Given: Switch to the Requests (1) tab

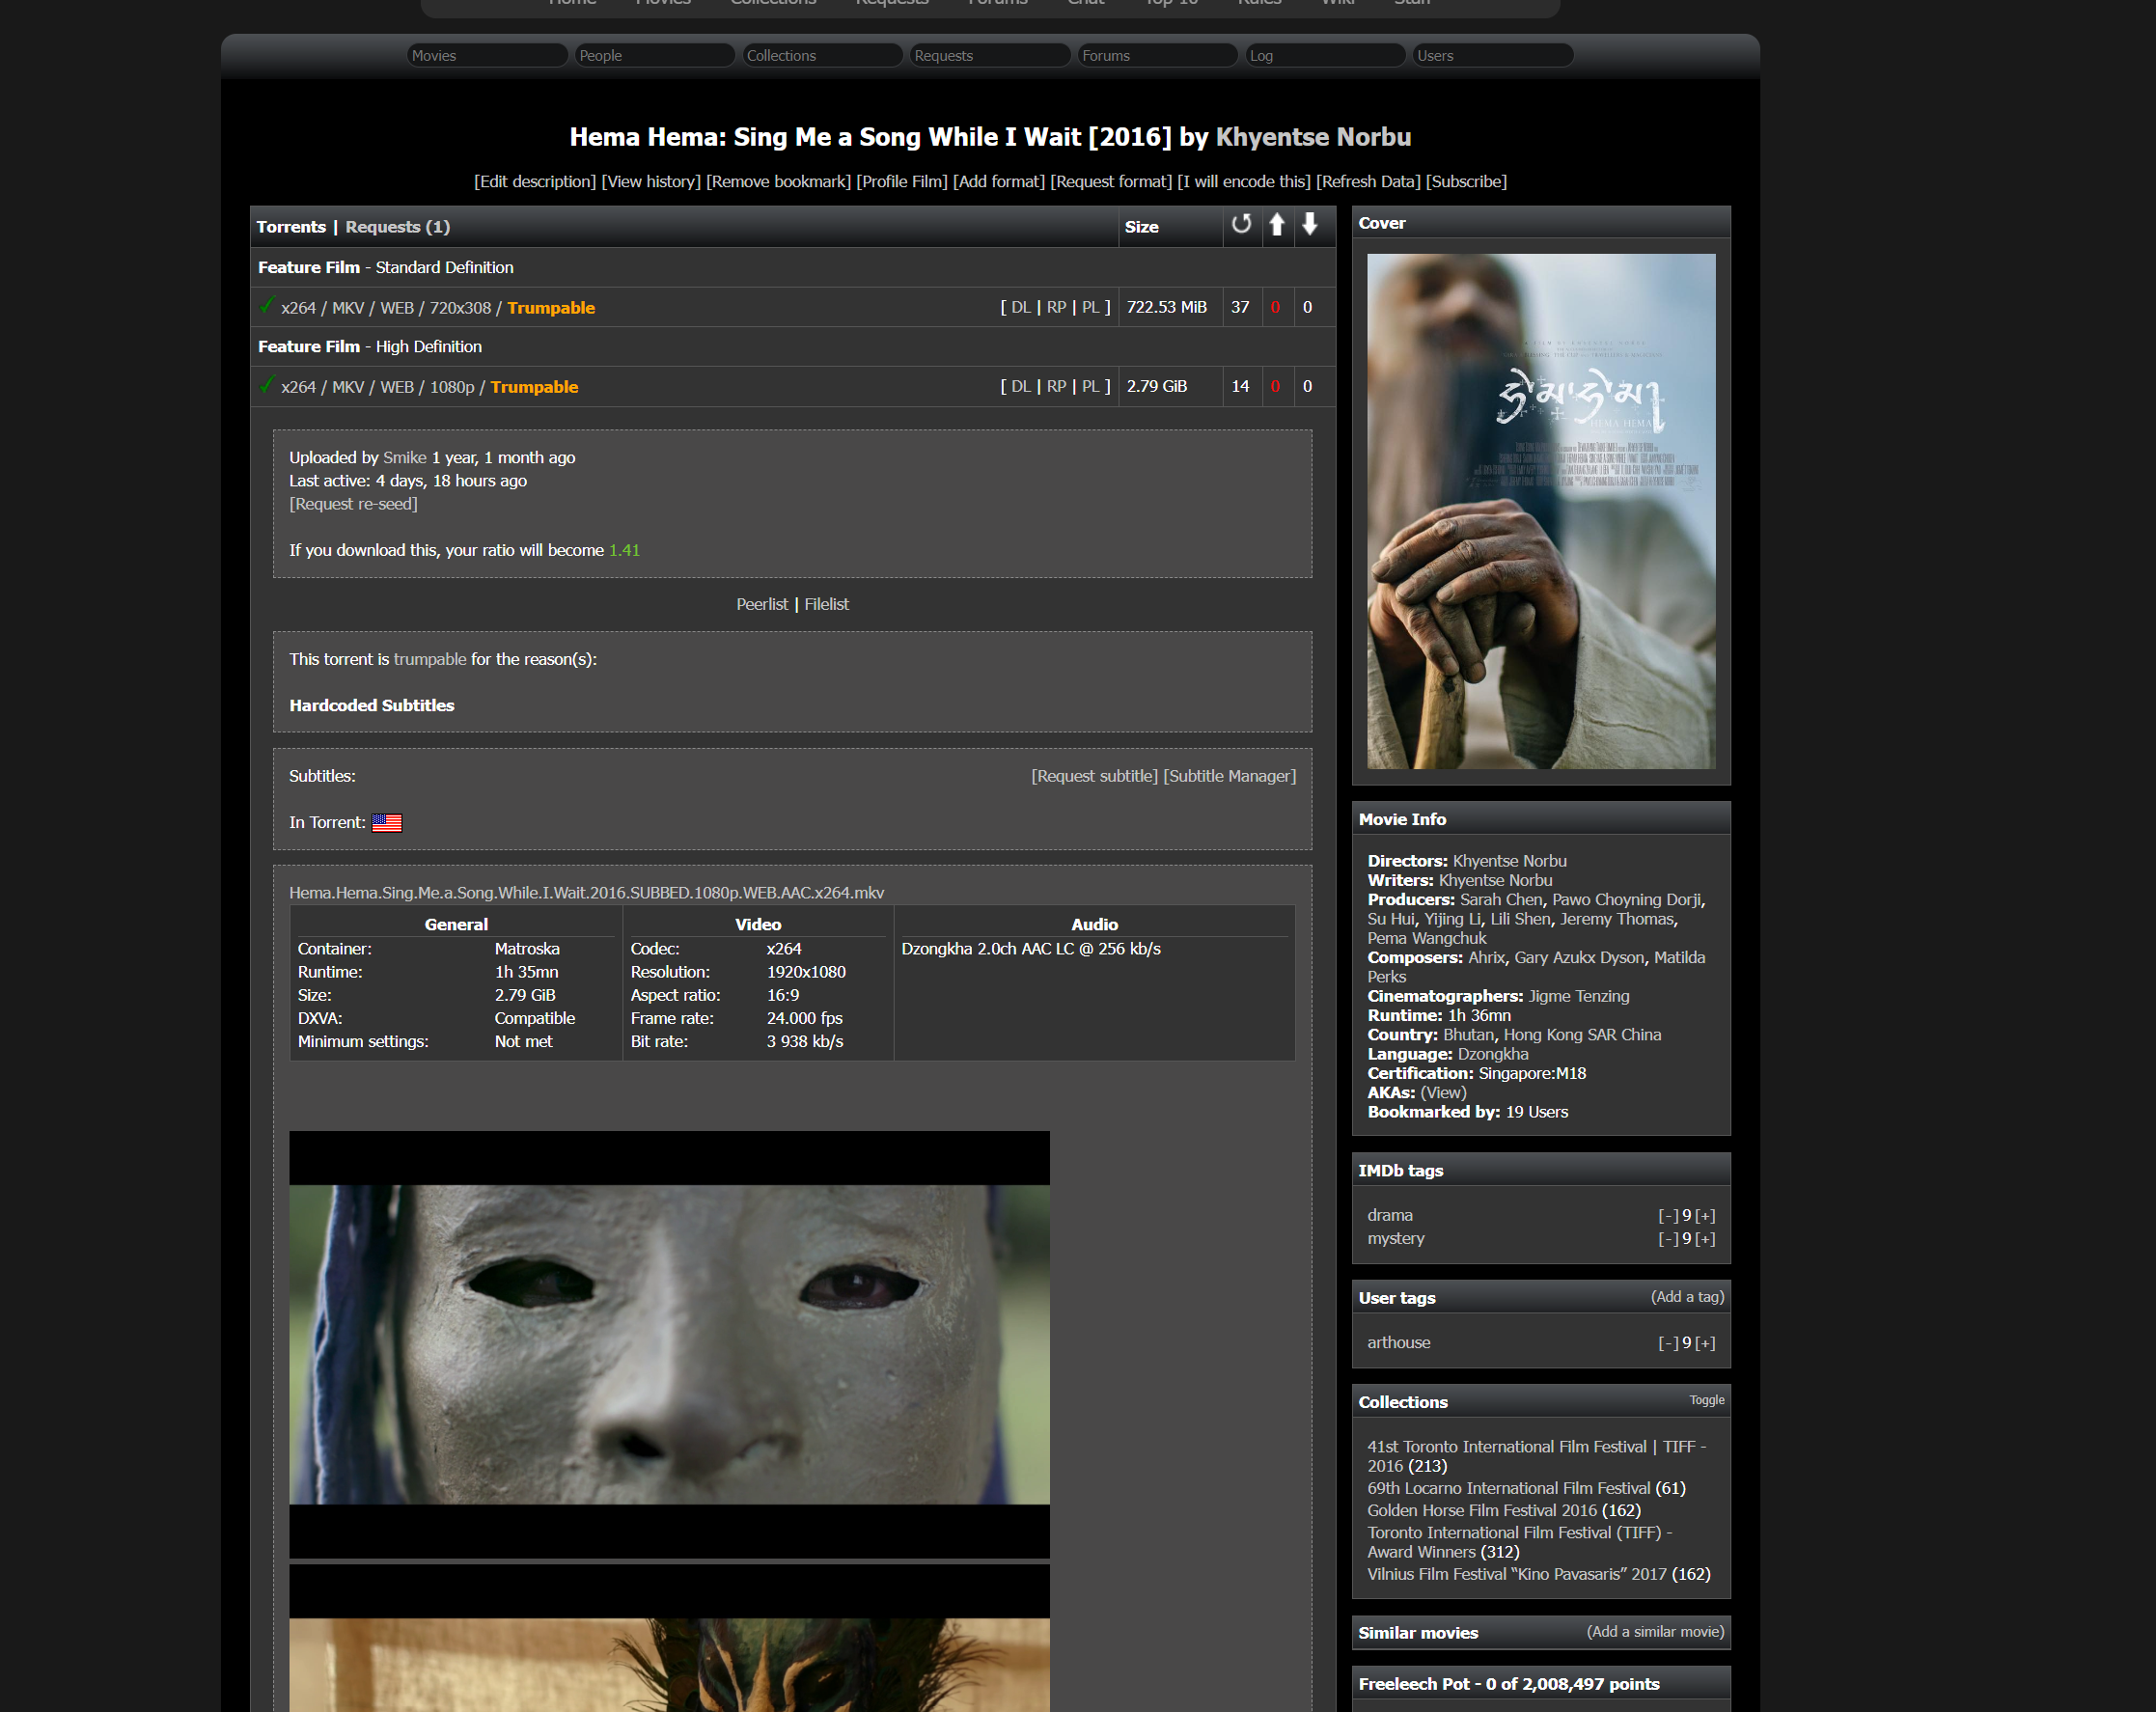Looking at the screenshot, I should pos(397,227).
